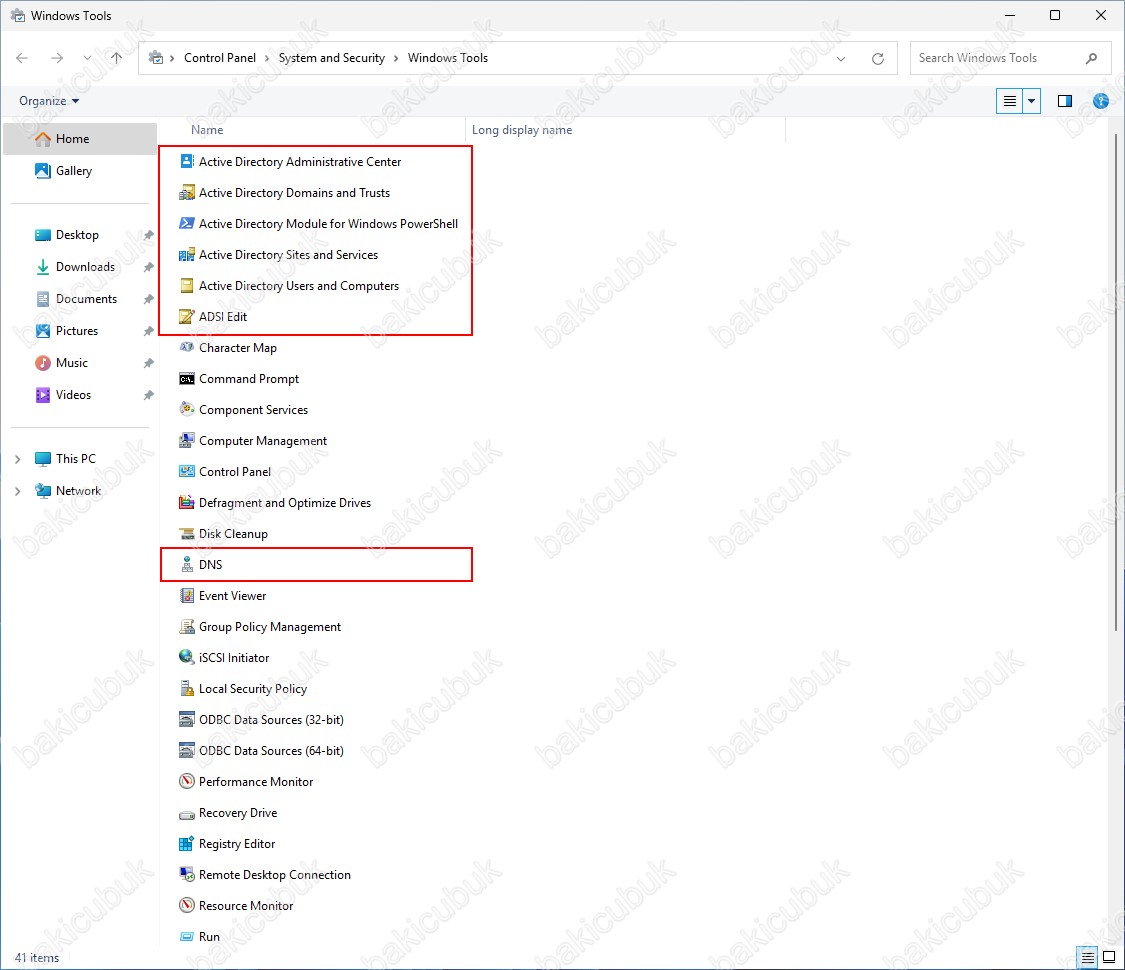Screen dimensions: 1125x970
Task: Click the Forward navigation arrow
Action: (57, 58)
